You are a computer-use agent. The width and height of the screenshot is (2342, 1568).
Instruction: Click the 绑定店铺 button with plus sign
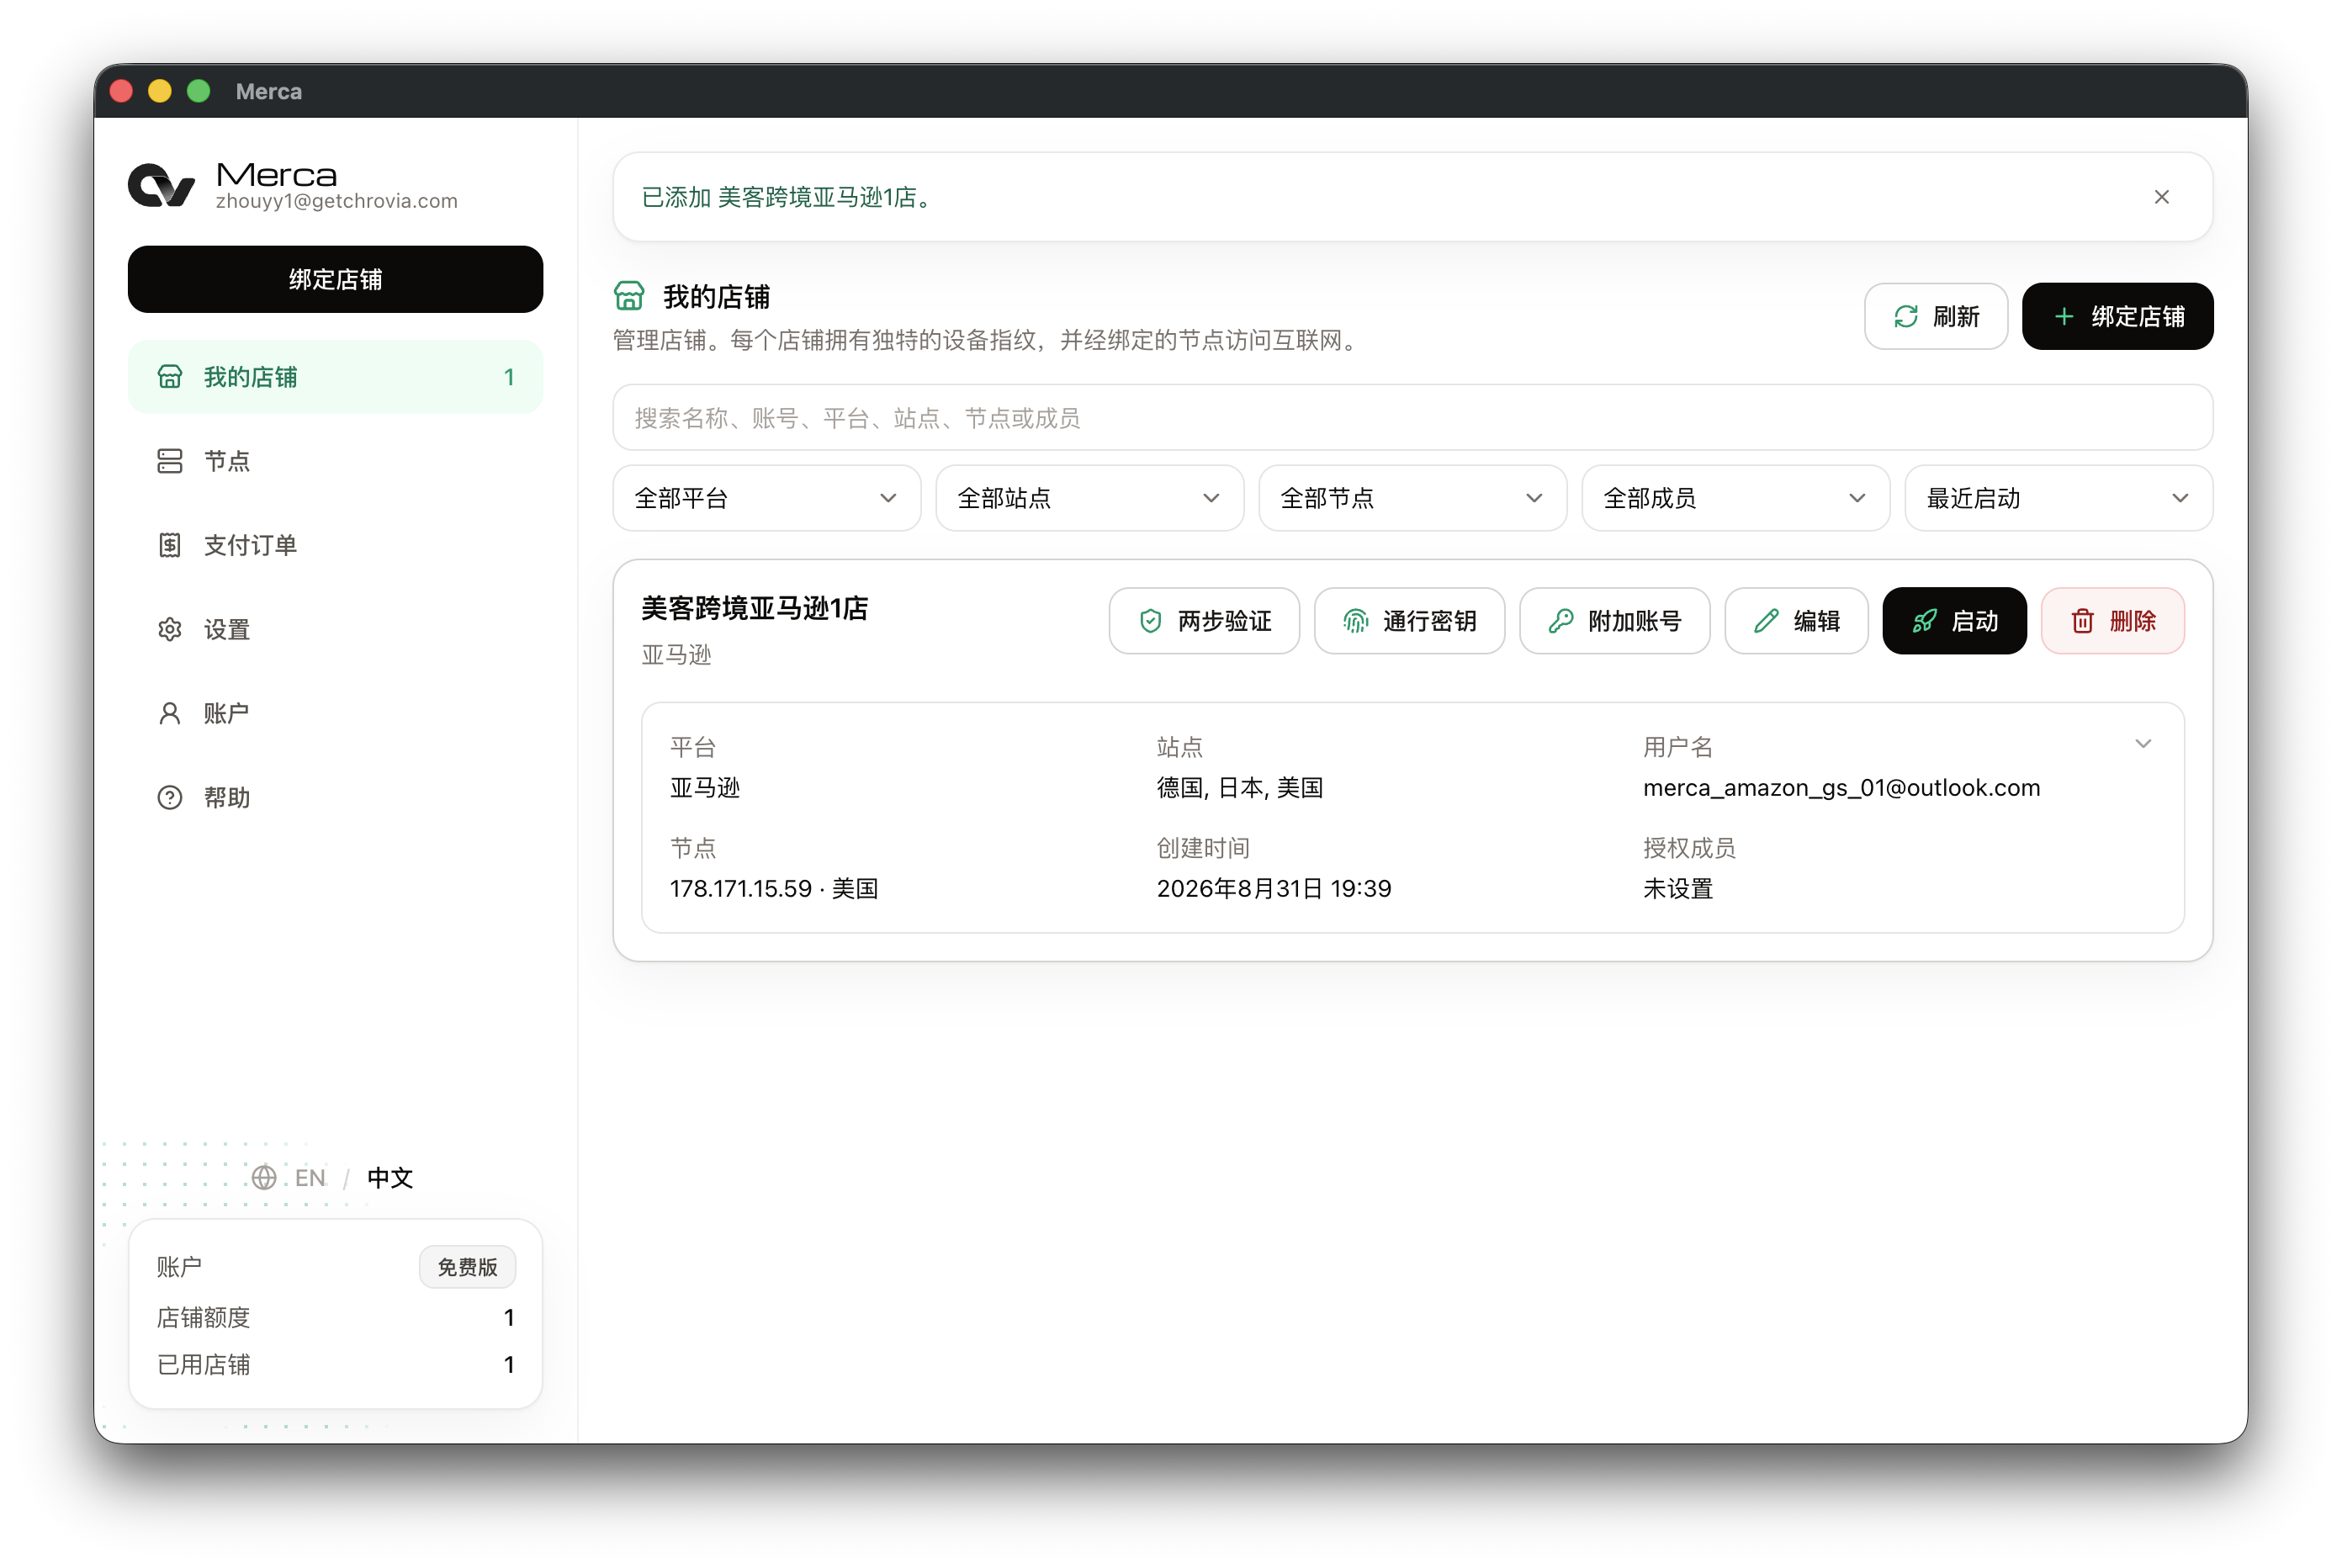click(x=2117, y=316)
